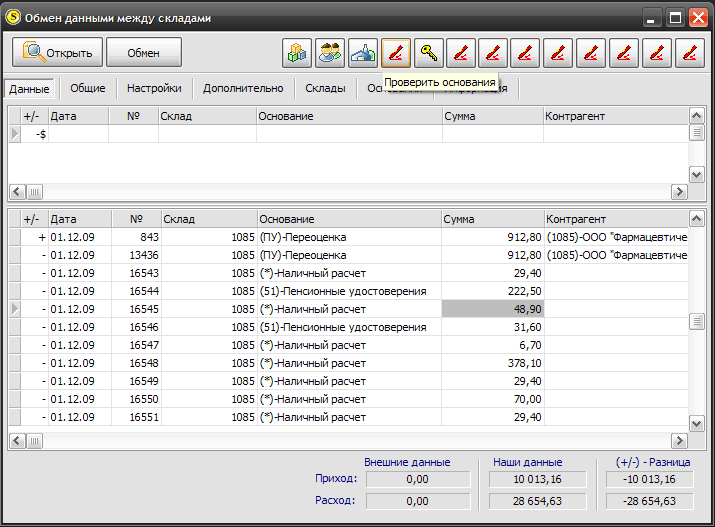This screenshot has height=527, width=715.
Task: Click the last red pen icon in toolbar
Action: click(x=689, y=53)
